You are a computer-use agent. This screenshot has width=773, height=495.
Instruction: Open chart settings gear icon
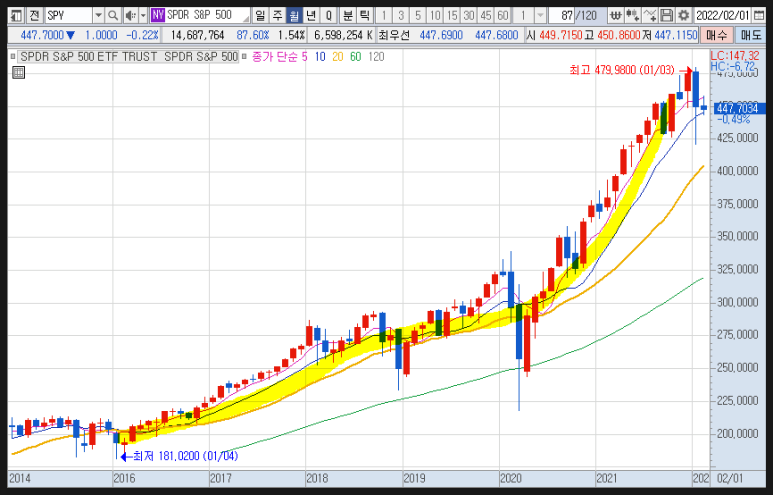[x=683, y=16]
